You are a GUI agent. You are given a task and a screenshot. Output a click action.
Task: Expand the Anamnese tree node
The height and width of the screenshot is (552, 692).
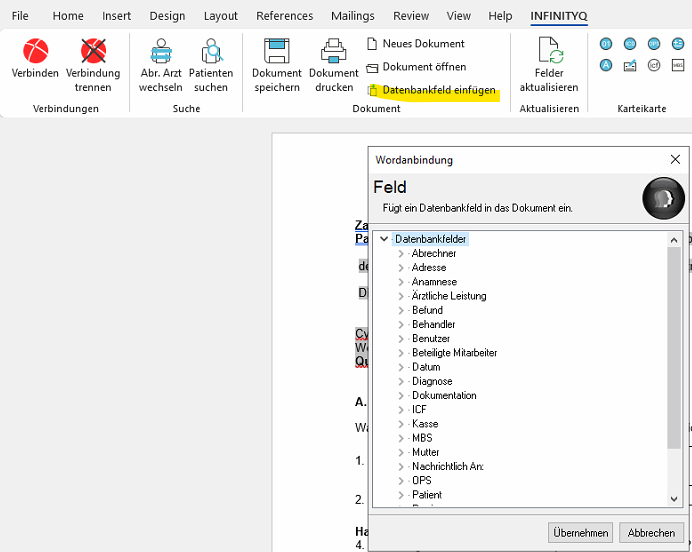401,282
